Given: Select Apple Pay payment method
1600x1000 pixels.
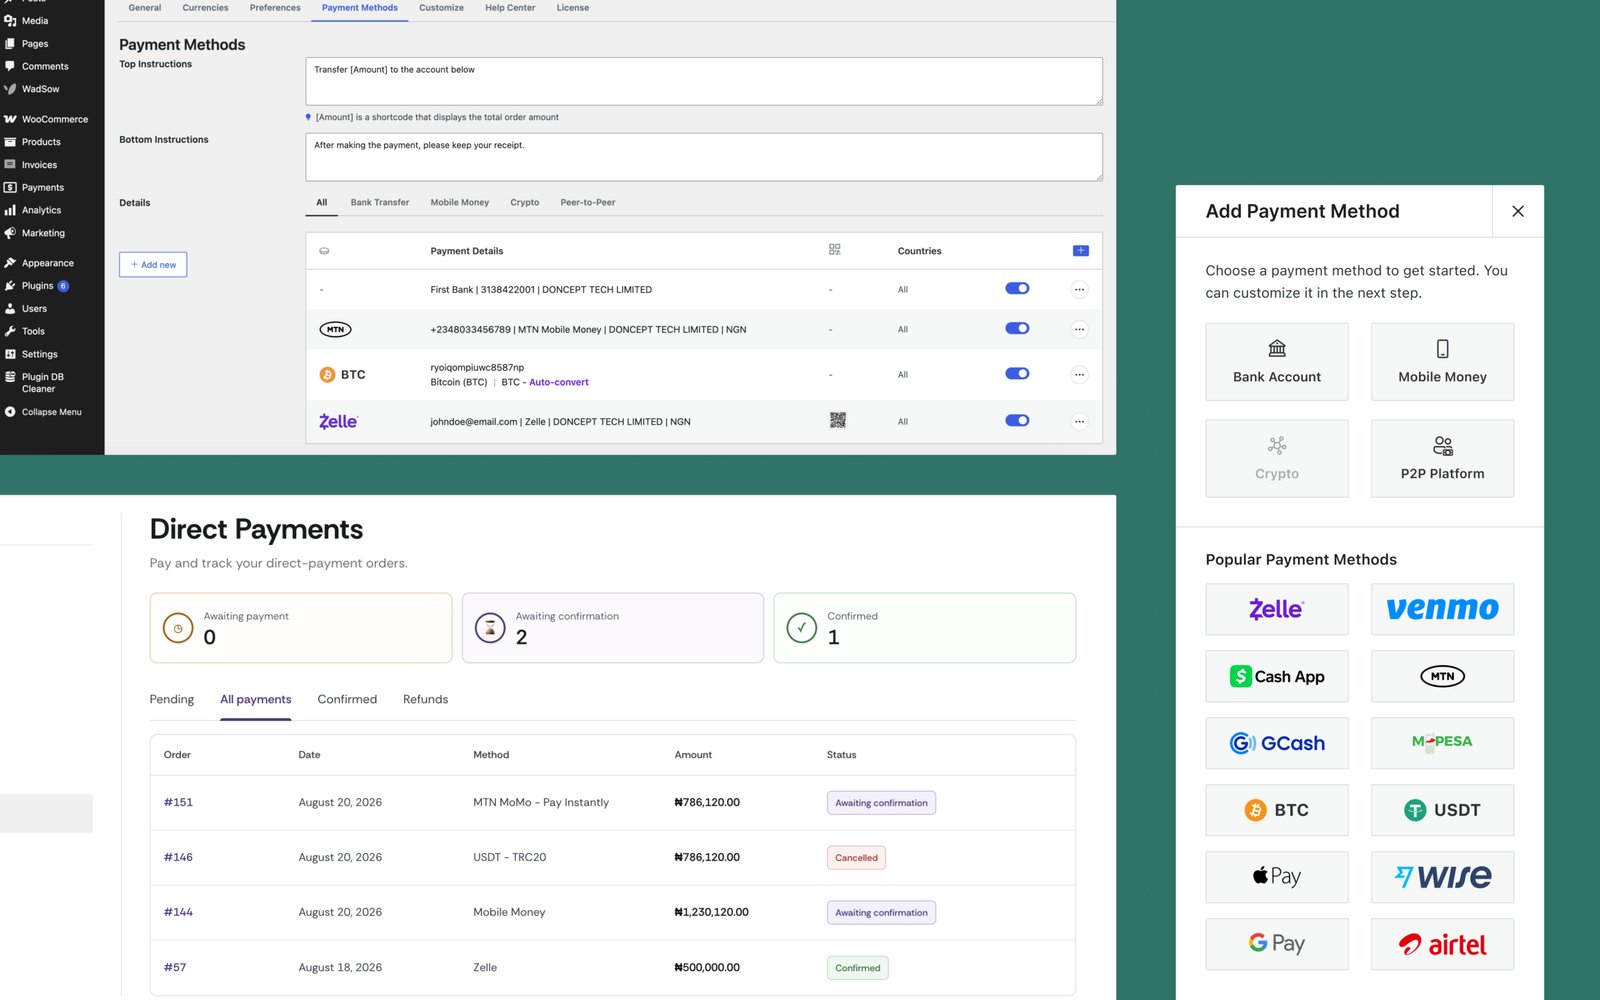Looking at the screenshot, I should point(1277,877).
